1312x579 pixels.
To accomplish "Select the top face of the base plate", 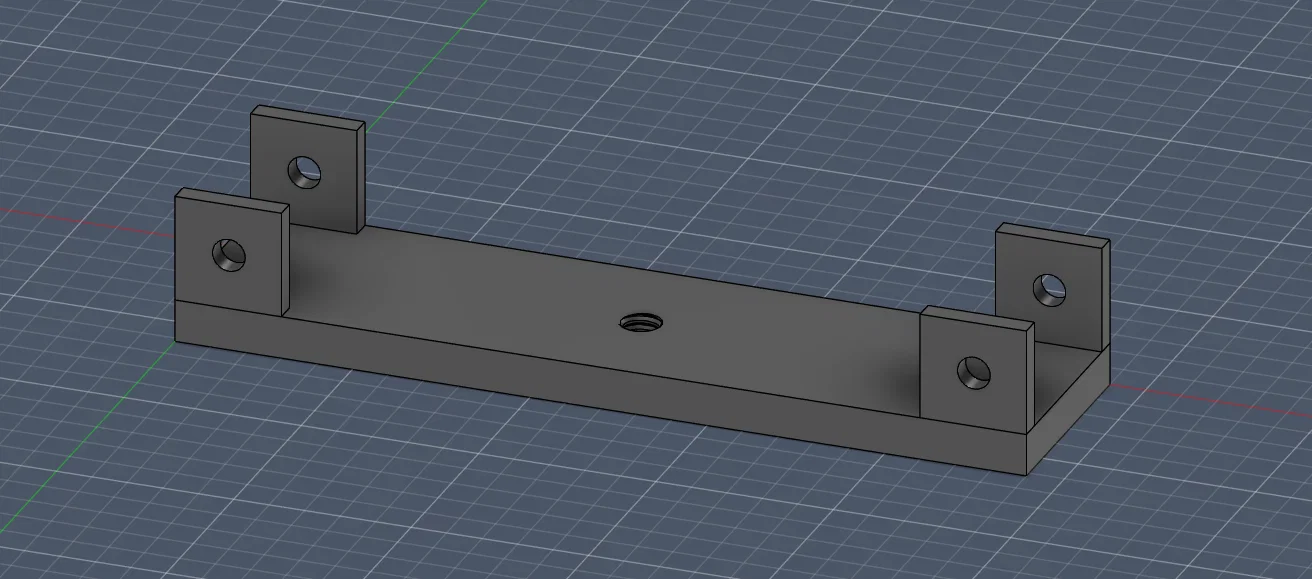I will [x=600, y=300].
